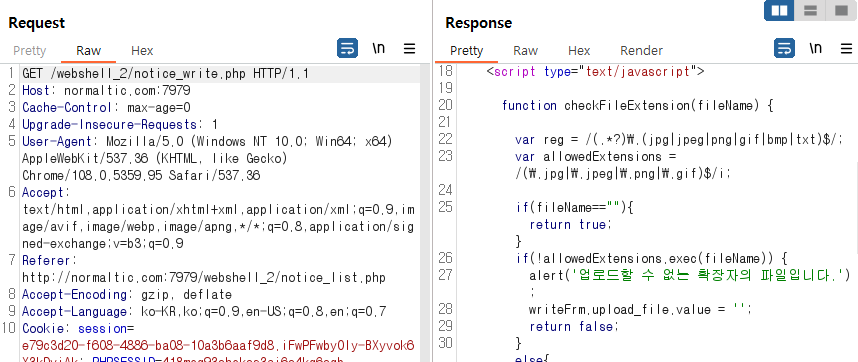The image size is (858, 362).
Task: Click the if(fileName=="") line
Action: [574, 207]
